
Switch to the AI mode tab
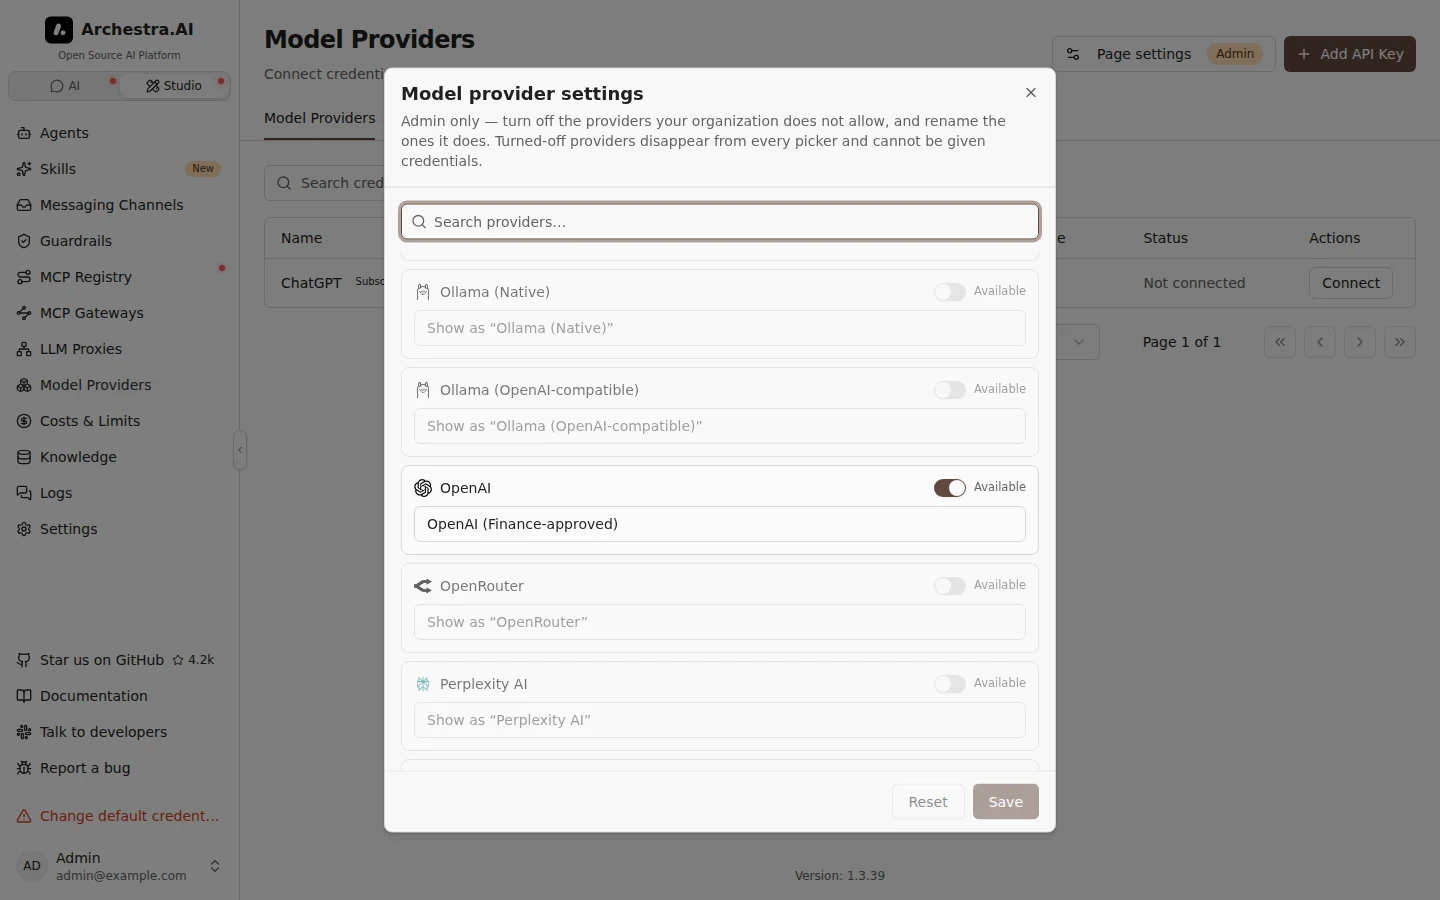(x=65, y=86)
